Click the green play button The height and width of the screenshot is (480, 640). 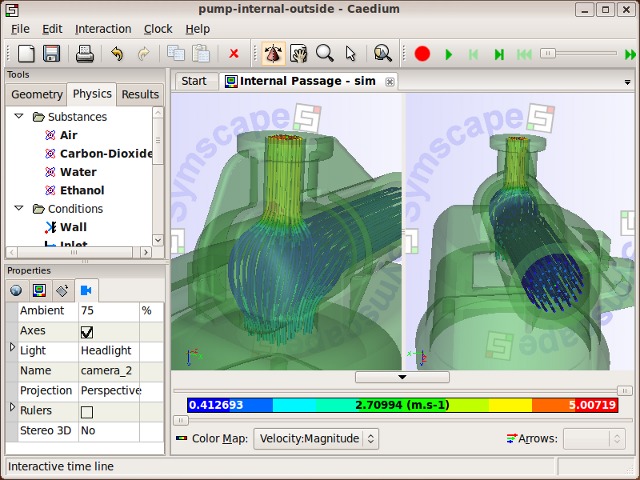pyautogui.click(x=449, y=54)
